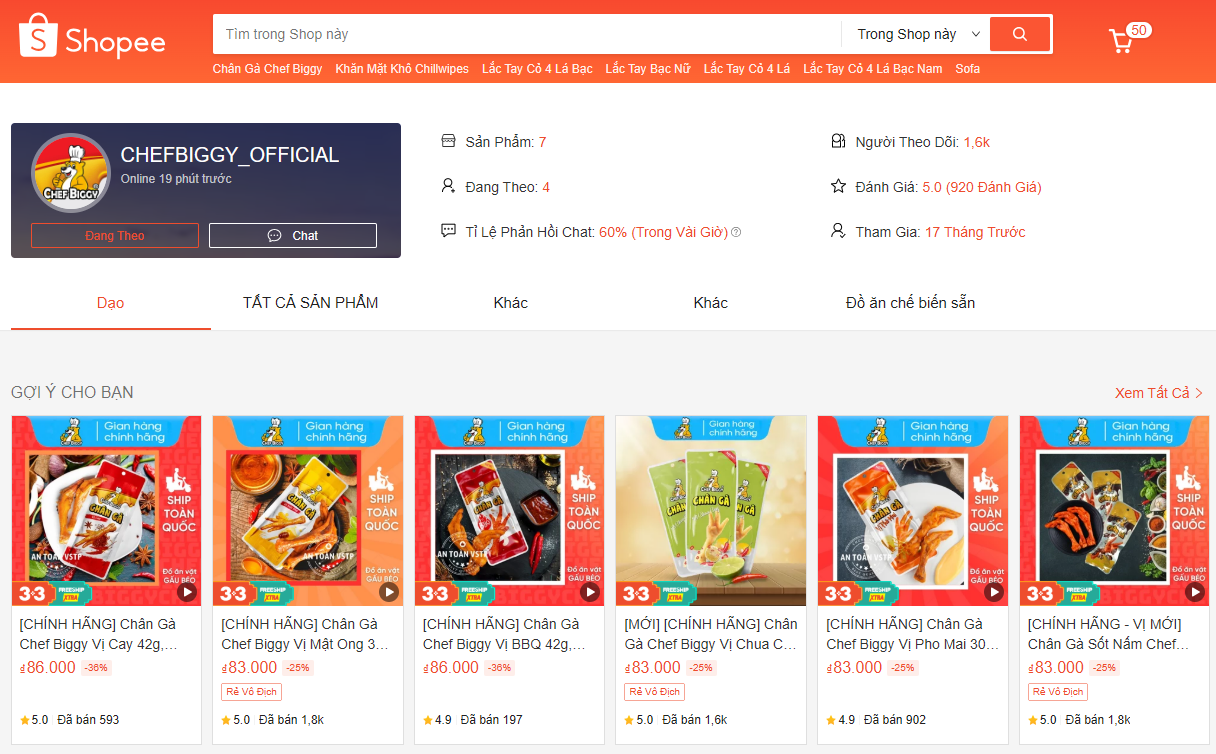Open the Vị Chua Cay green product image
The height and width of the screenshot is (754, 1216).
(711, 510)
